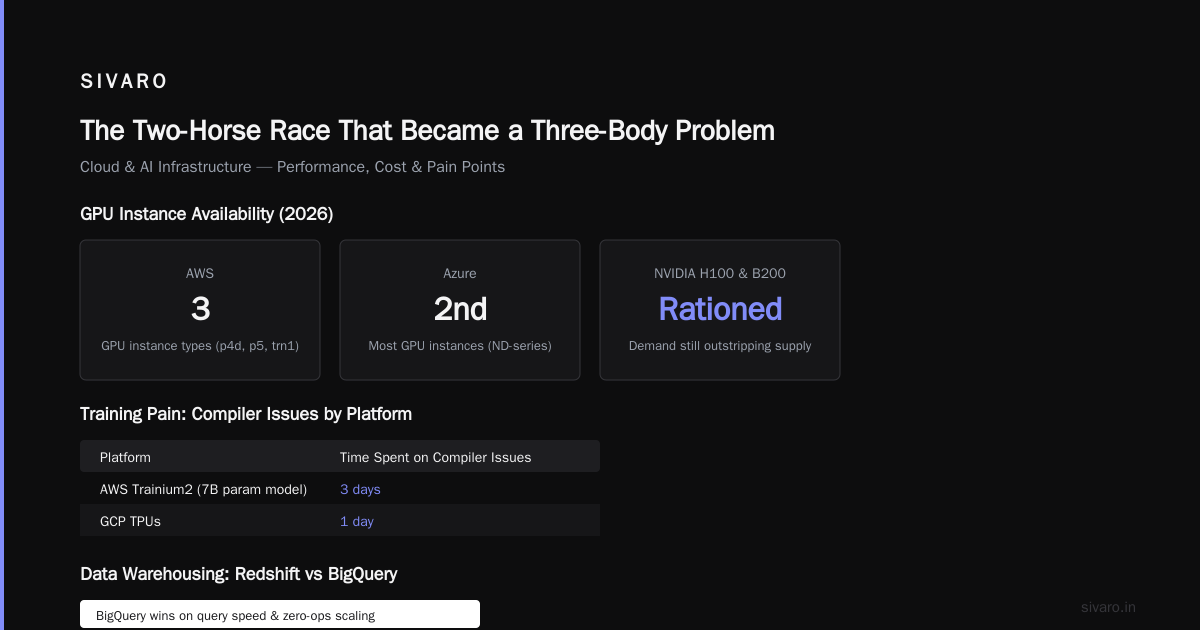Click Demand still outstripping supply caption
The height and width of the screenshot is (630, 1200).
point(720,346)
